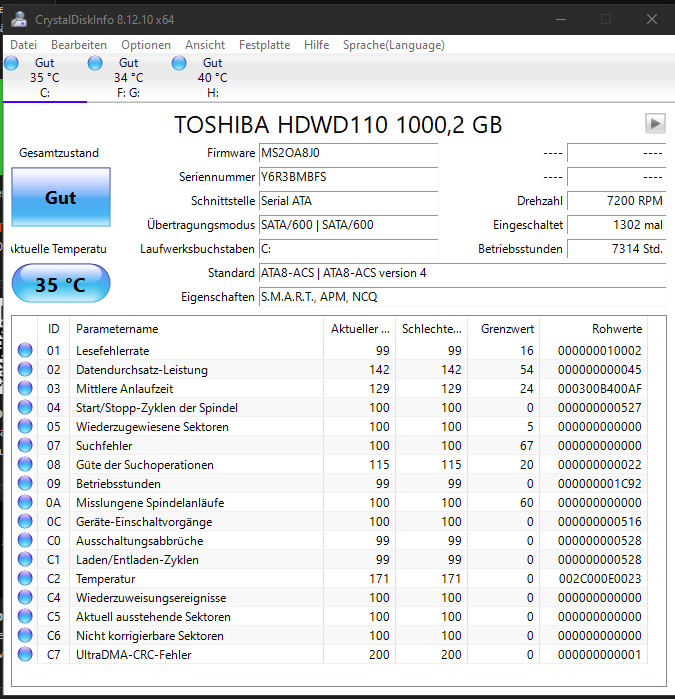The height and width of the screenshot is (699, 675).
Task: Select raw value 000000010002
Action: tap(600, 351)
